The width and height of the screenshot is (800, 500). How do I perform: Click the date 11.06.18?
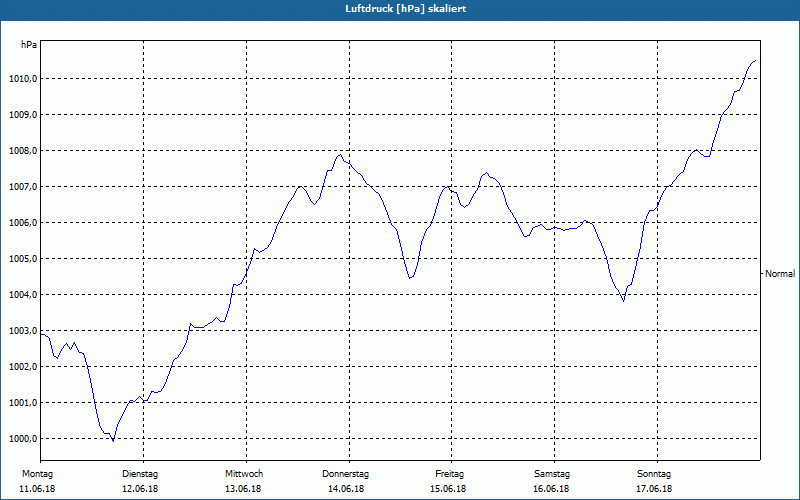(x=37, y=489)
